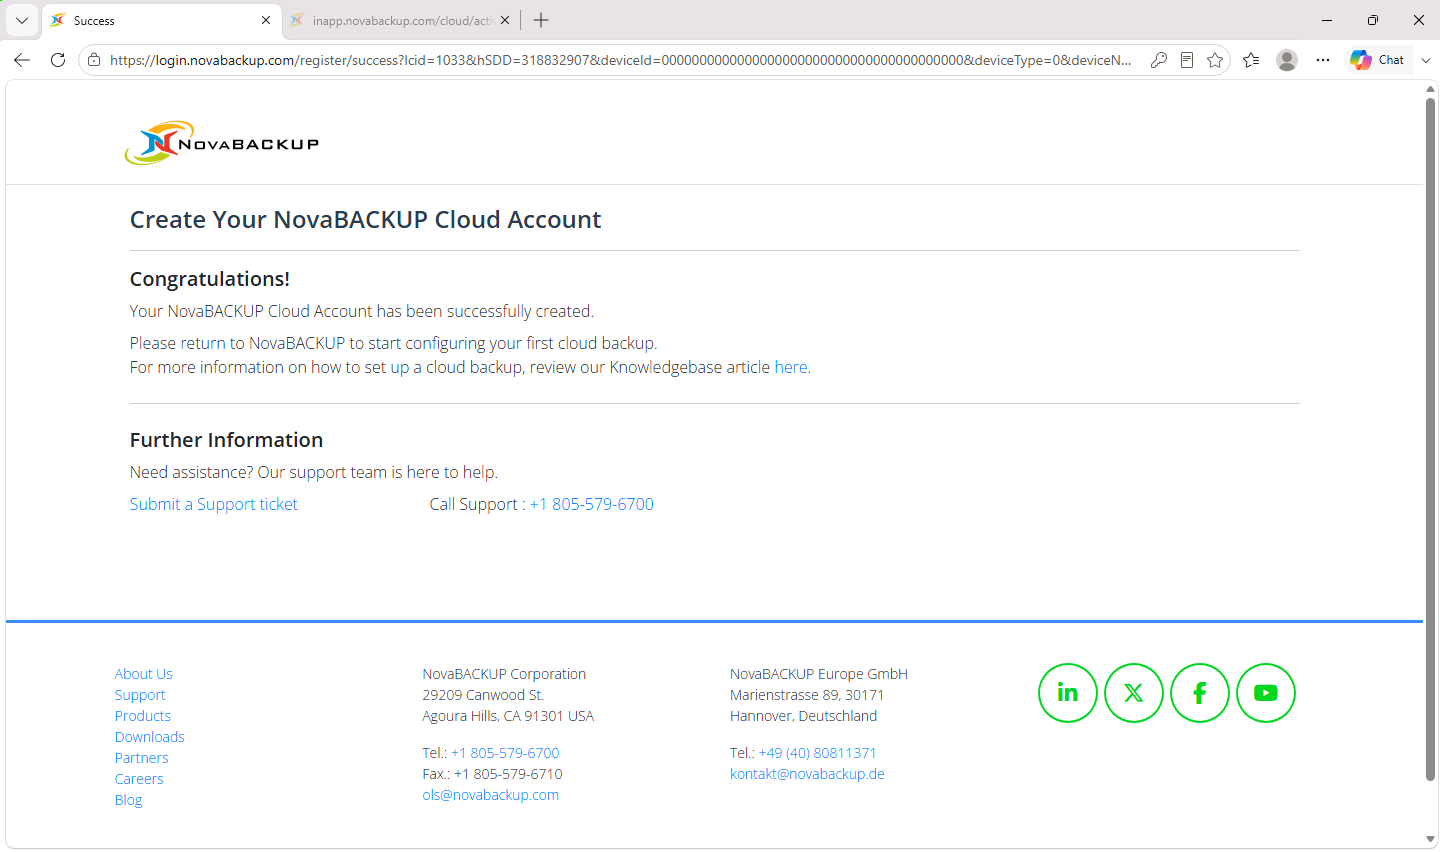This screenshot has width=1440, height=852.
Task: Switch to the inapp.novabackup.com tab
Action: click(x=400, y=20)
